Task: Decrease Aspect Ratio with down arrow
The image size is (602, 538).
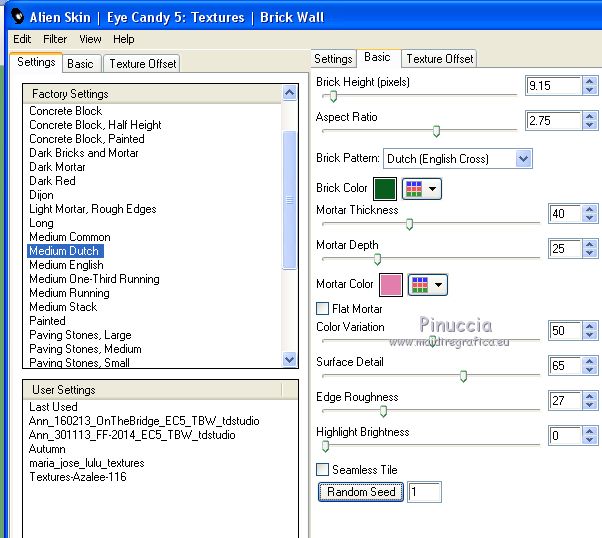Action: (x=590, y=125)
